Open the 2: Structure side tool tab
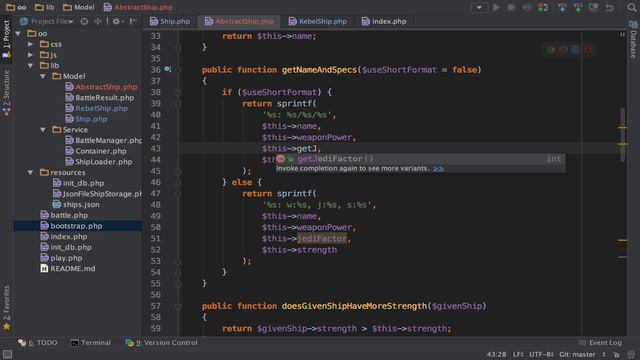640x360 pixels. tap(6, 93)
